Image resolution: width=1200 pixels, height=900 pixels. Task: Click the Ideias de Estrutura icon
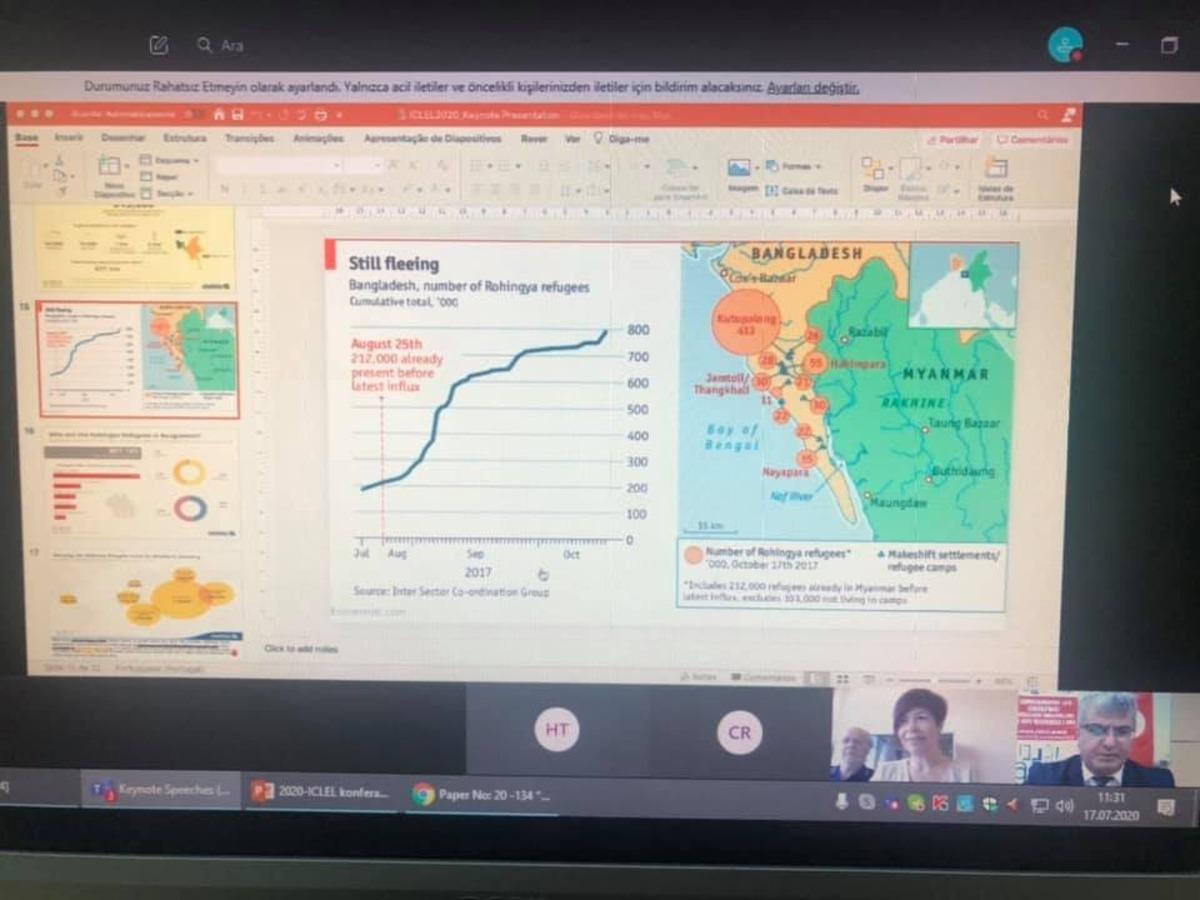pyautogui.click(x=996, y=166)
